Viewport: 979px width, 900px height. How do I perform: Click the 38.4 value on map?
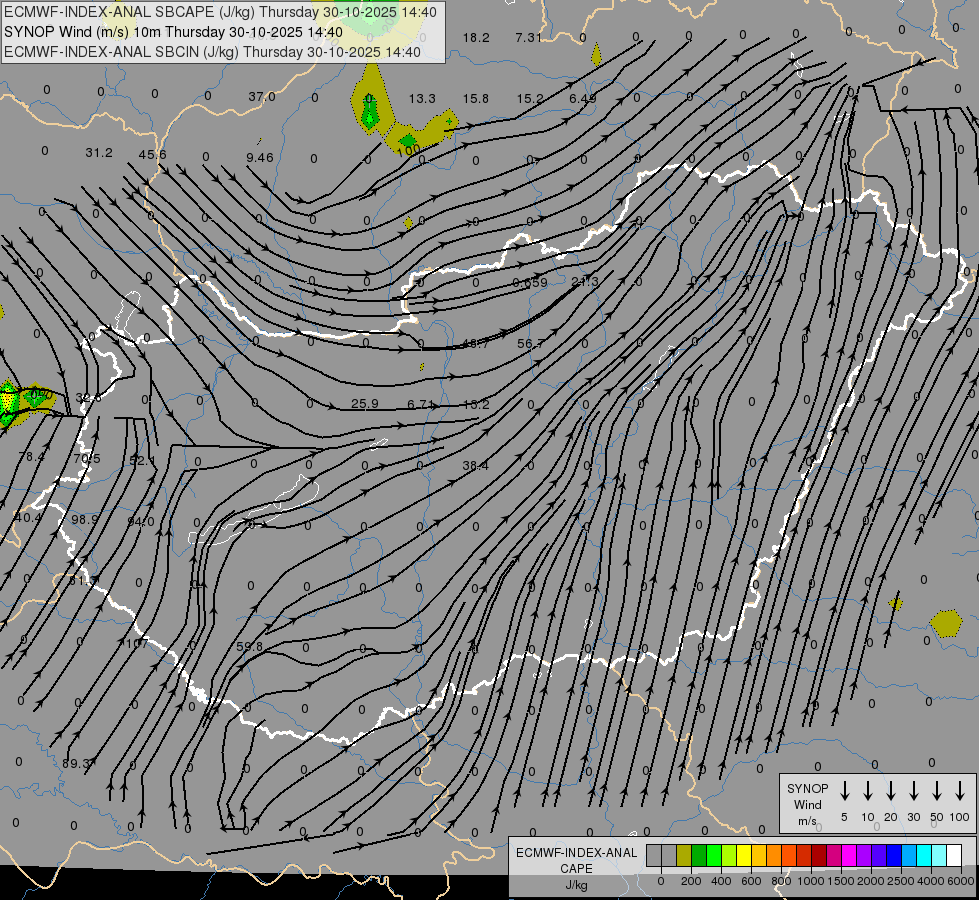[x=475, y=465]
